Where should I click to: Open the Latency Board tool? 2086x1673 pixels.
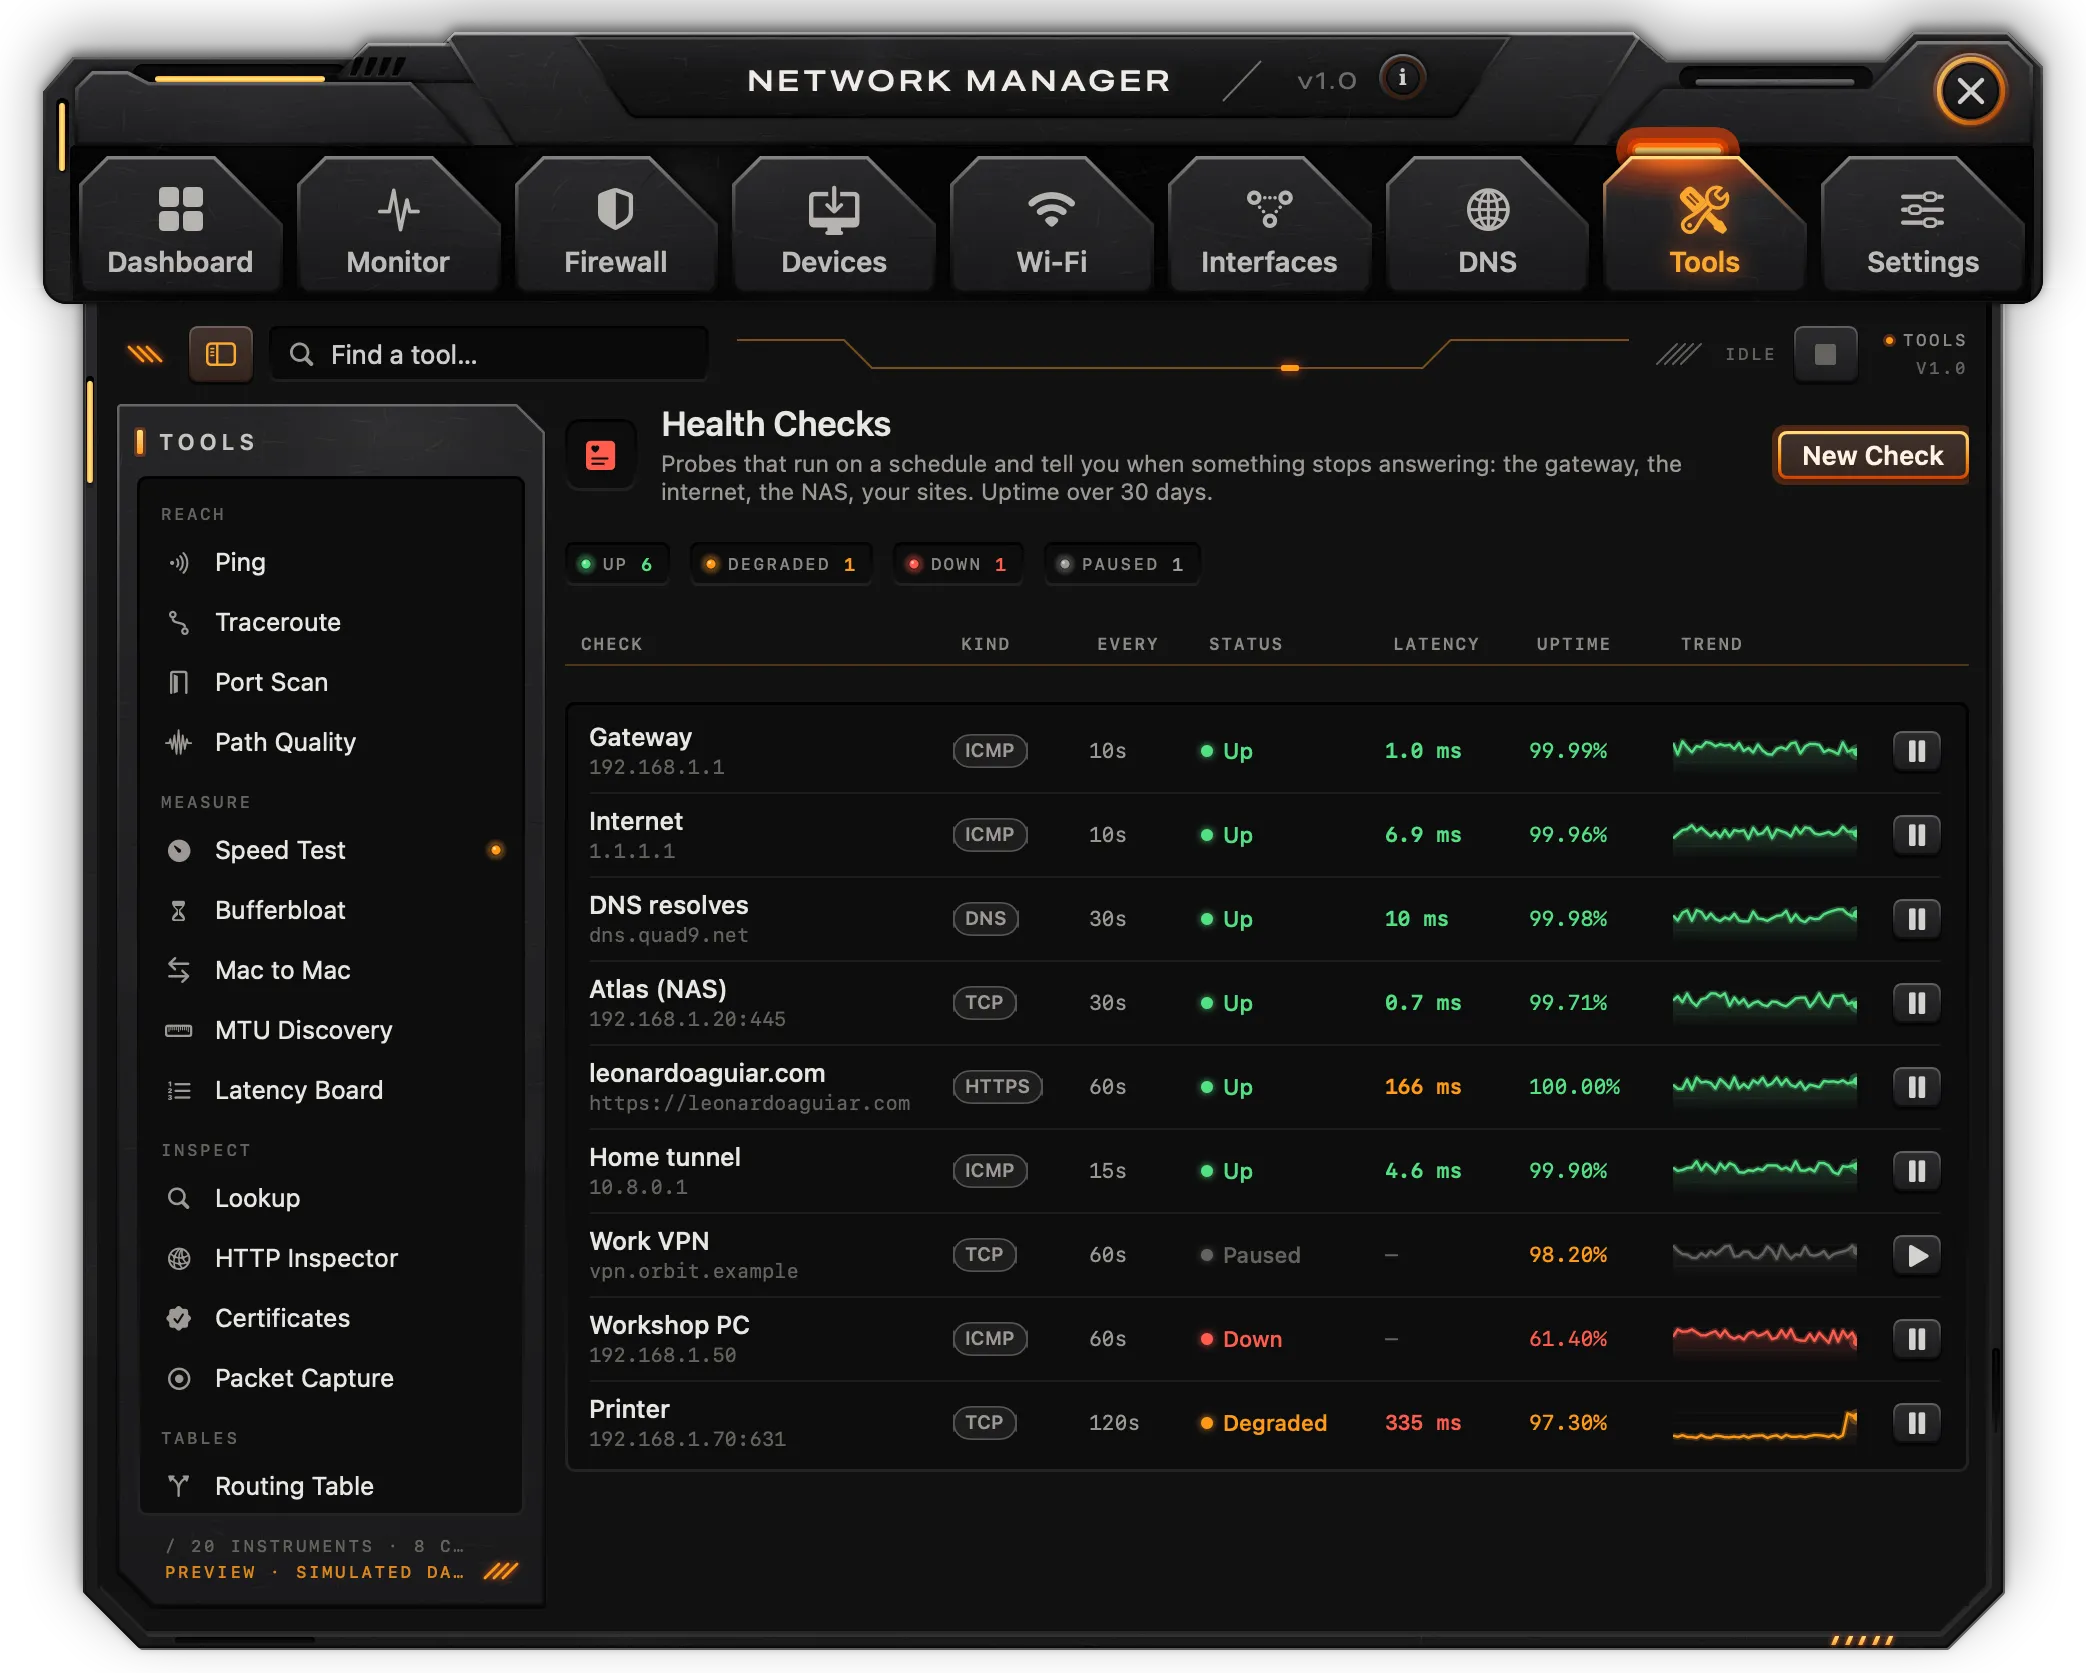tap(332, 1090)
